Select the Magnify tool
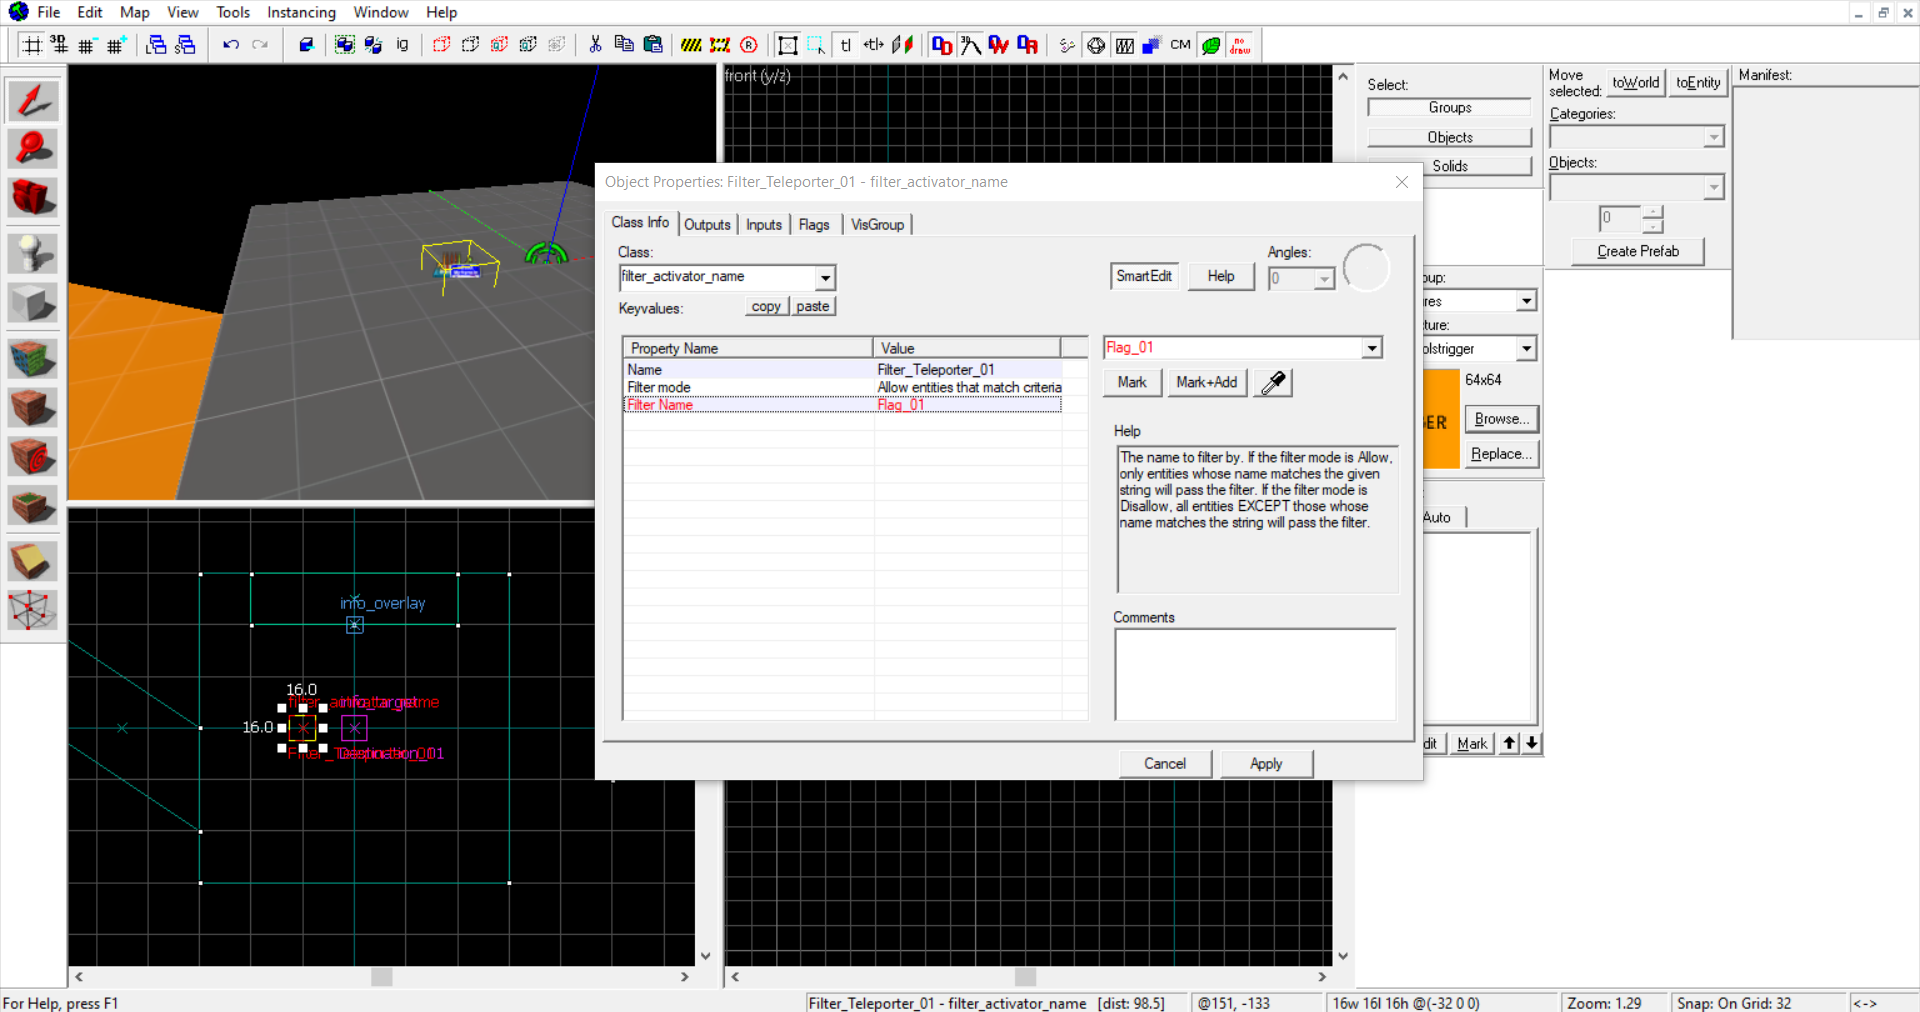Image resolution: width=1920 pixels, height=1012 pixels. [x=33, y=149]
